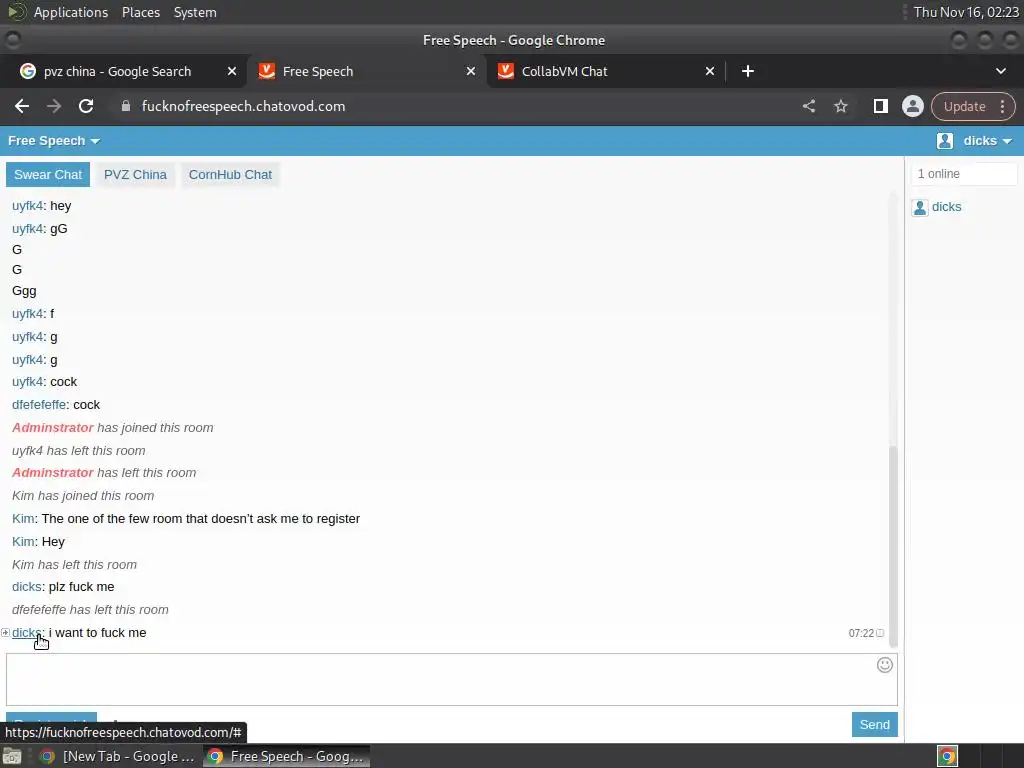The height and width of the screenshot is (768, 1024).
Task: Toggle the Chrome side panel icon
Action: point(880,106)
